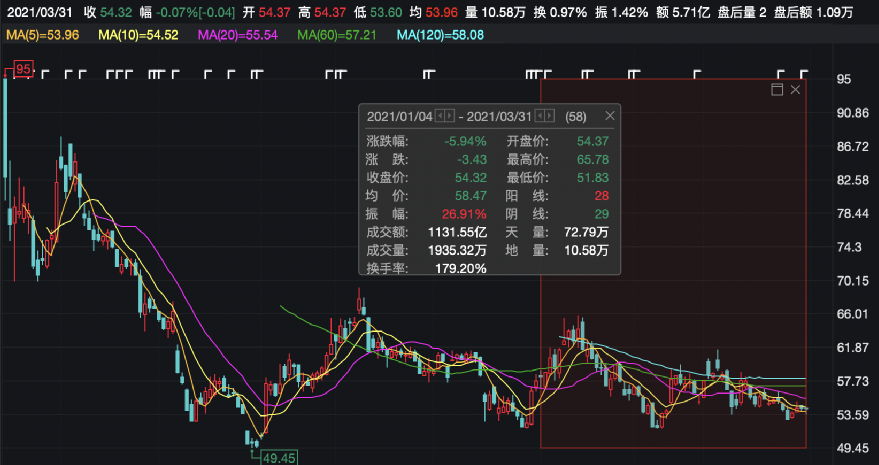The height and width of the screenshot is (465, 879).
Task: Click the 49.45 price axis label
Action: point(852,448)
